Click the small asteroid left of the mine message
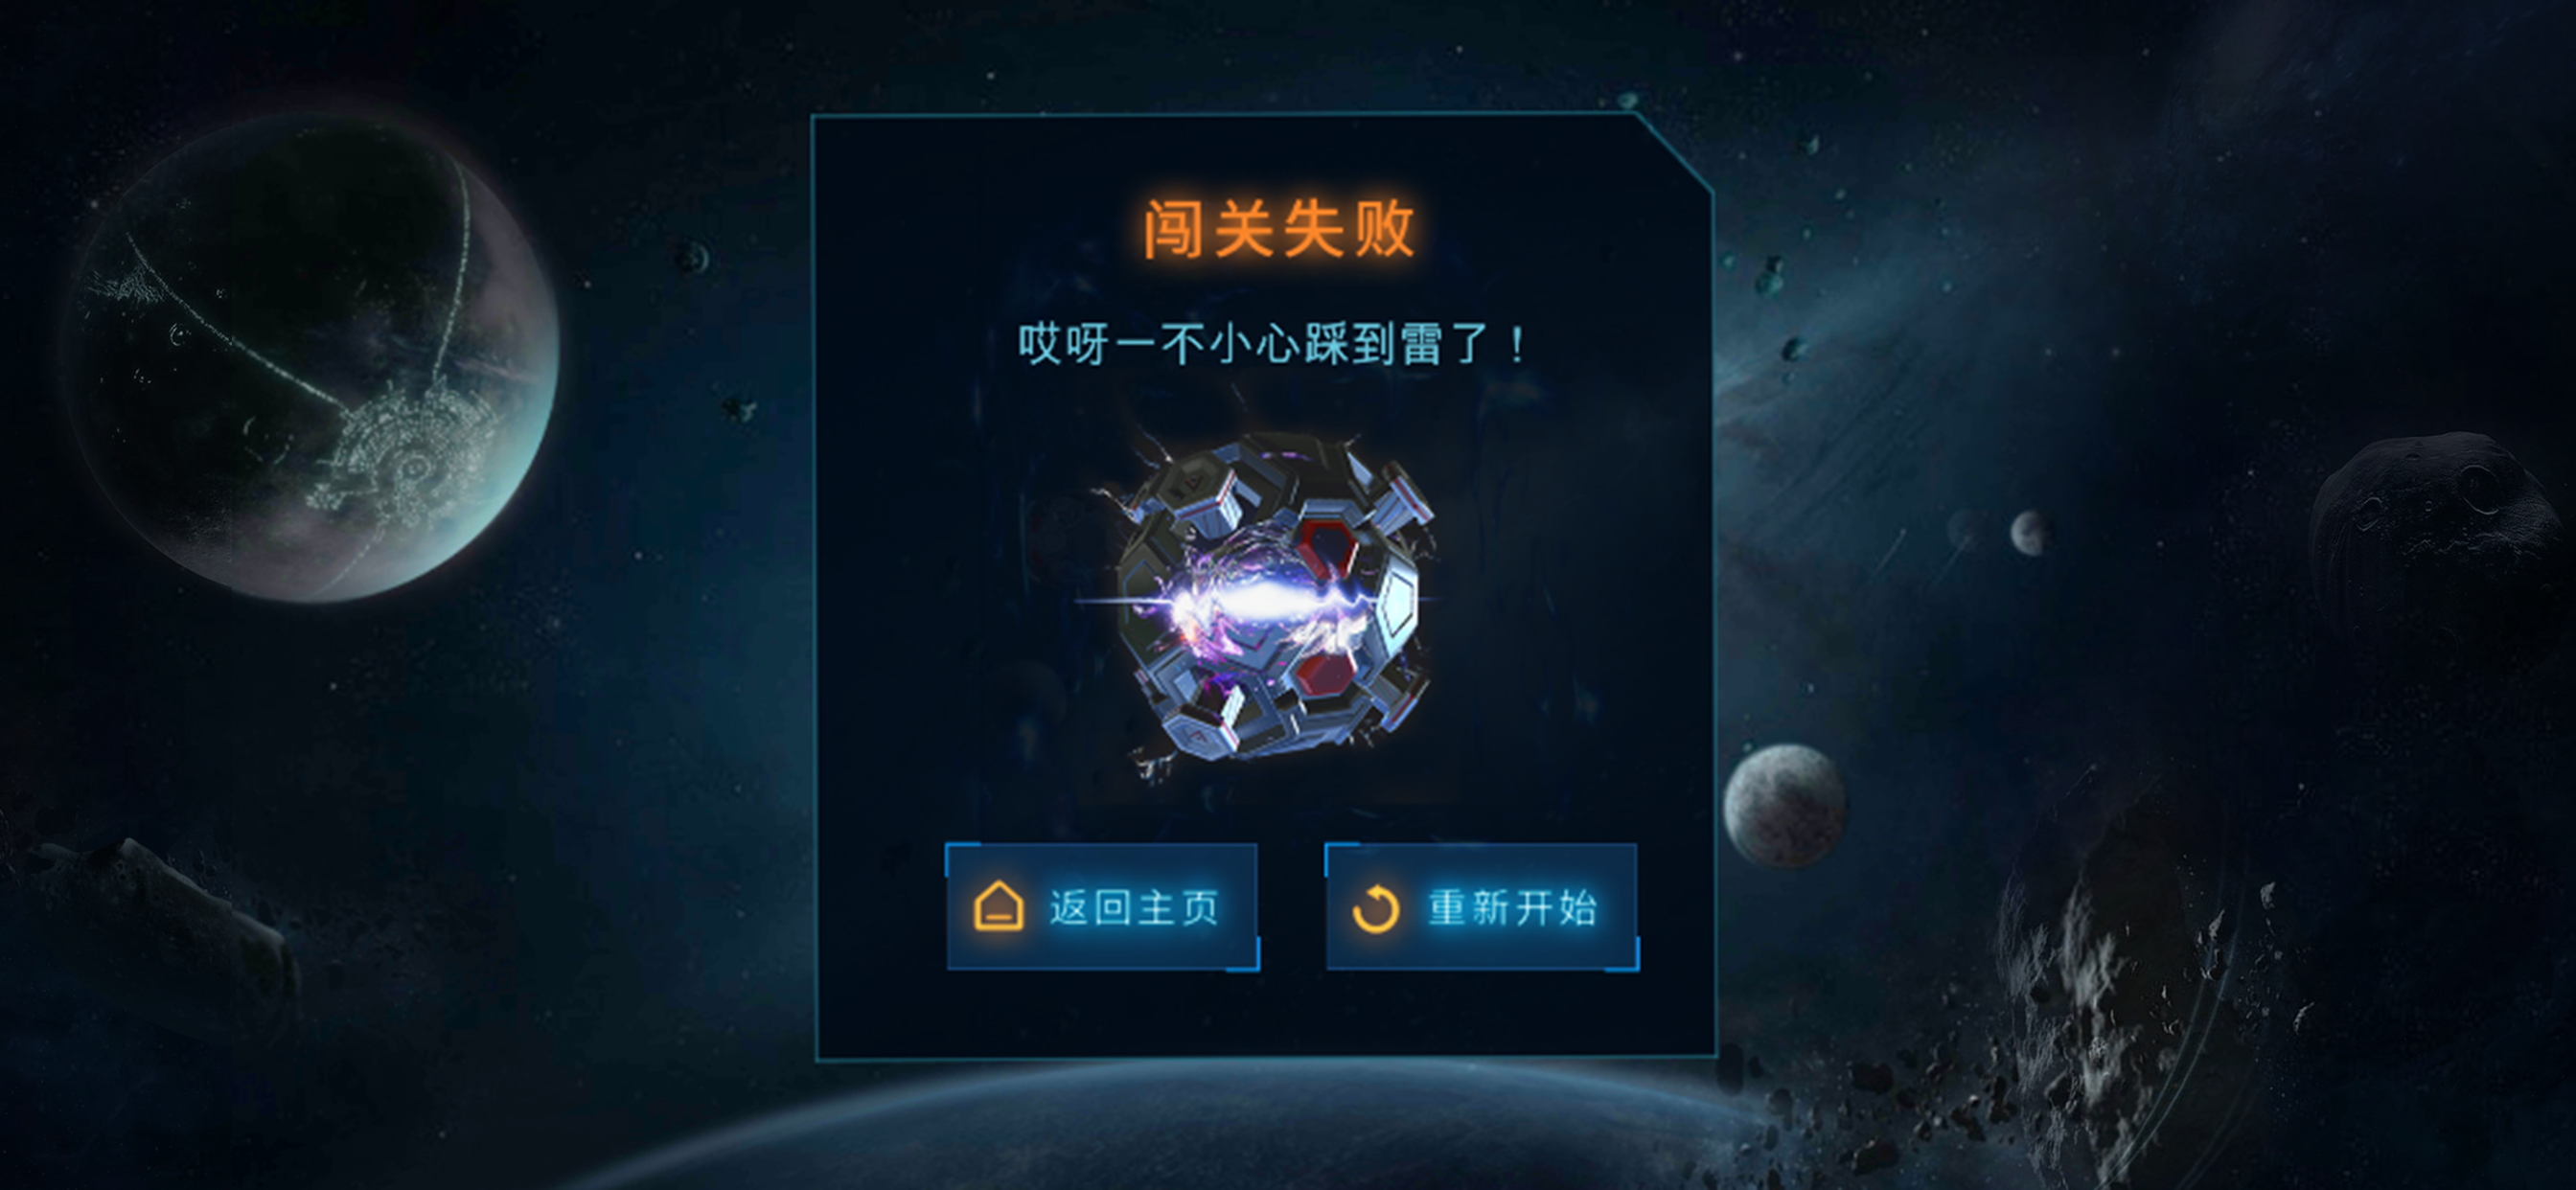This screenshot has height=1190, width=2576. (x=740, y=410)
